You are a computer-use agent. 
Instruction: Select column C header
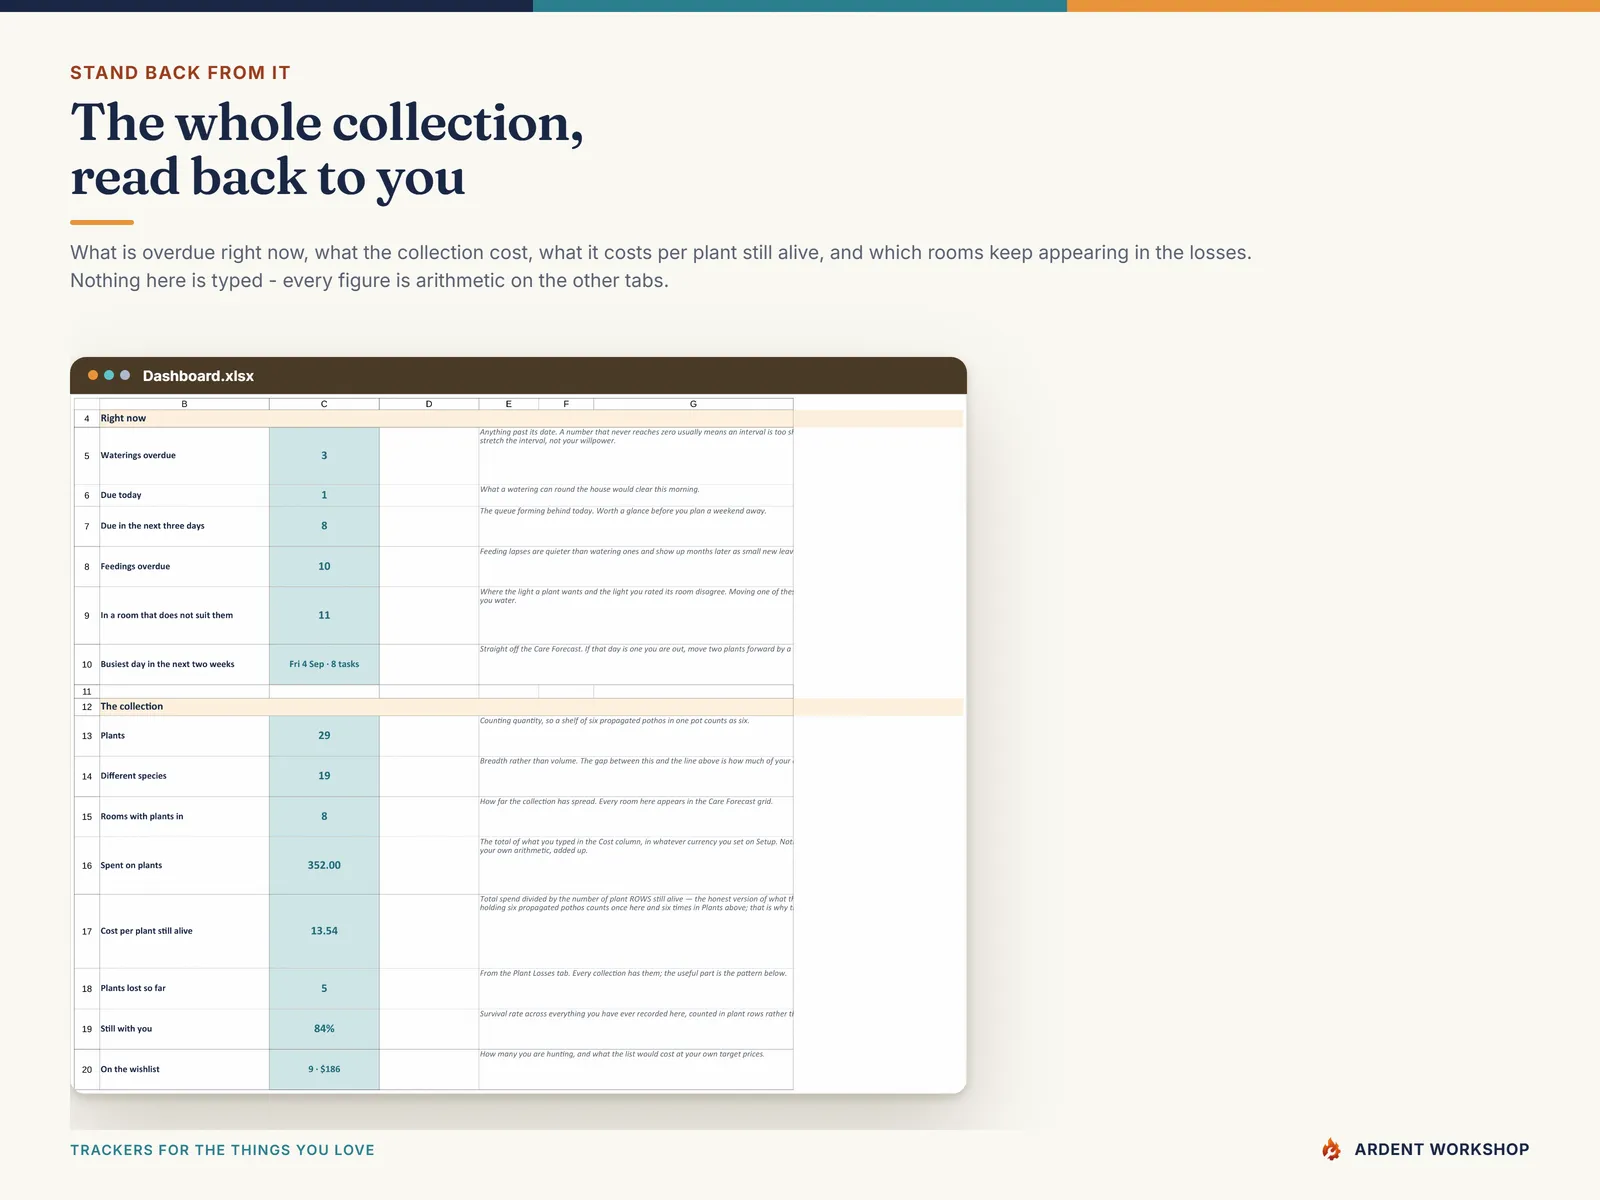pyautogui.click(x=324, y=404)
